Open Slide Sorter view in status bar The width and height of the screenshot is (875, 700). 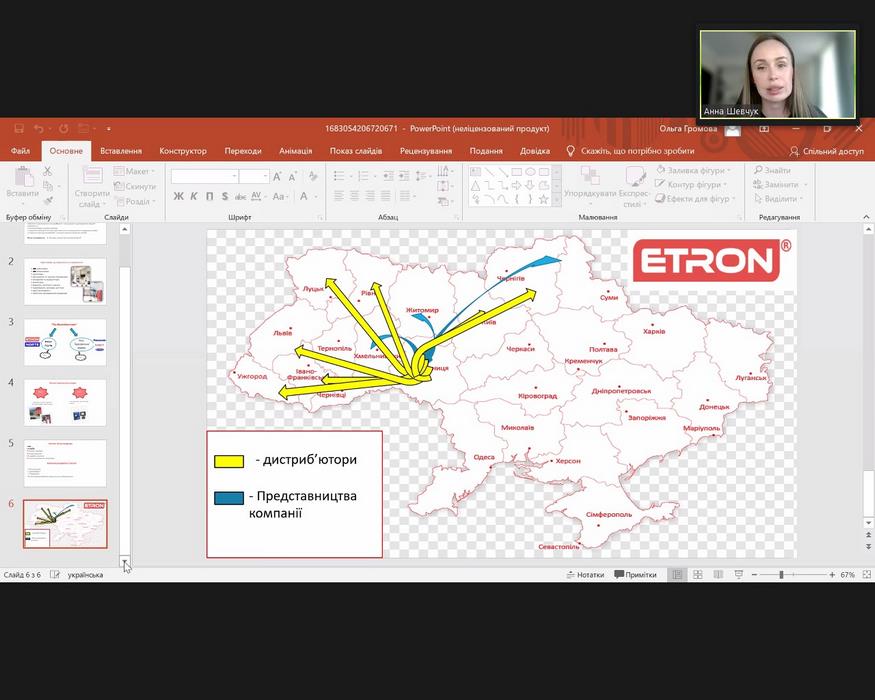[x=697, y=575]
